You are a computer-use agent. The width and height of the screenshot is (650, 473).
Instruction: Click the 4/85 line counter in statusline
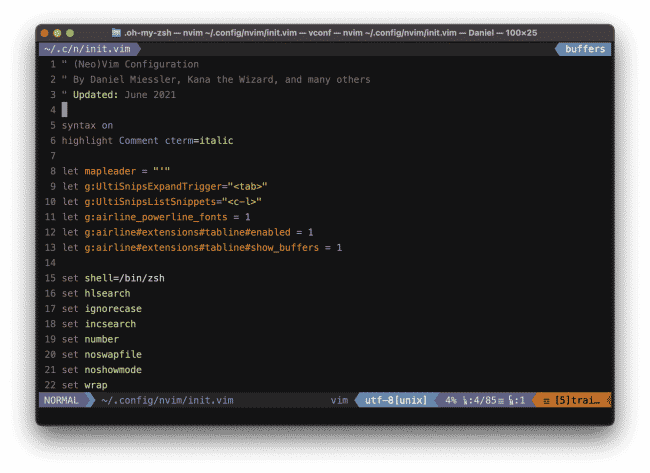[483, 400]
